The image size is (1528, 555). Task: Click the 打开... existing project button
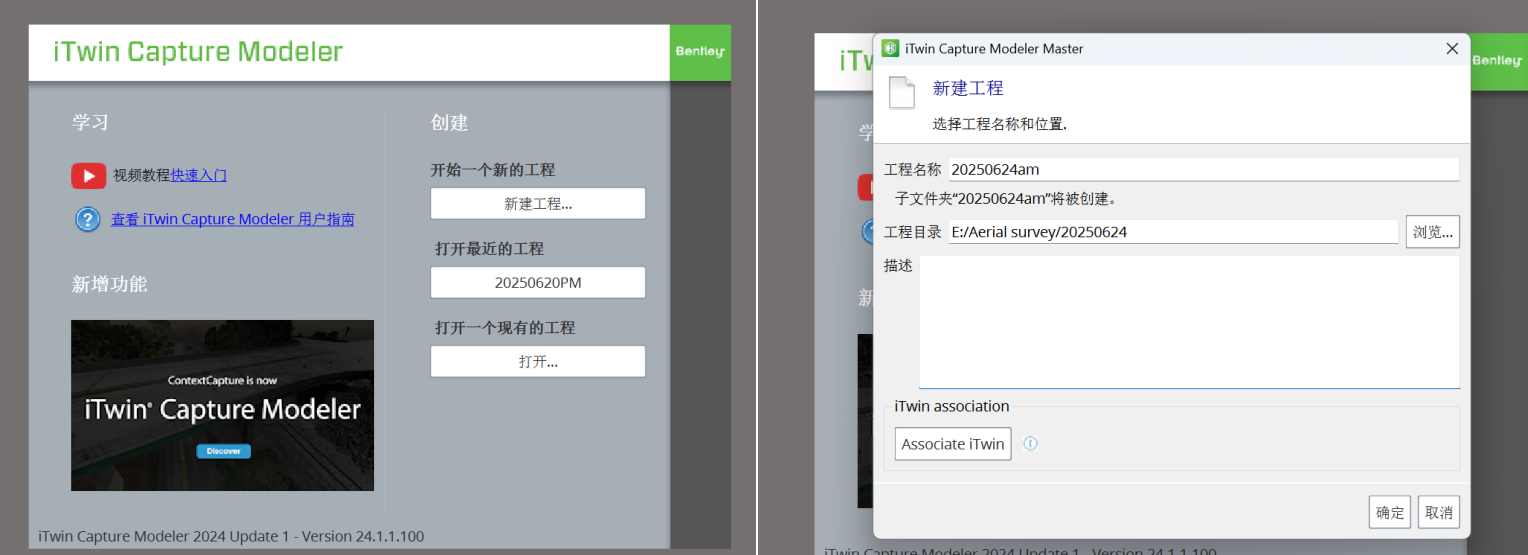click(x=538, y=361)
